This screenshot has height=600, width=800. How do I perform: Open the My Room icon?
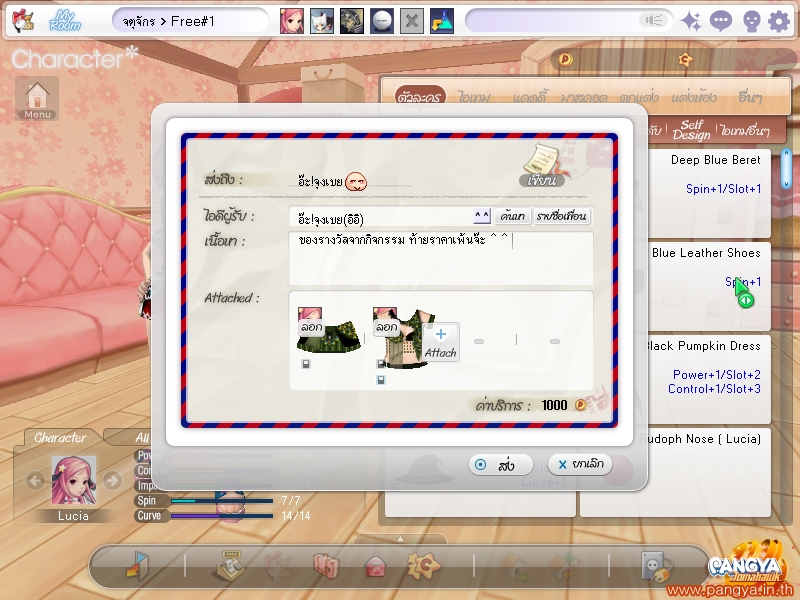(x=65, y=21)
